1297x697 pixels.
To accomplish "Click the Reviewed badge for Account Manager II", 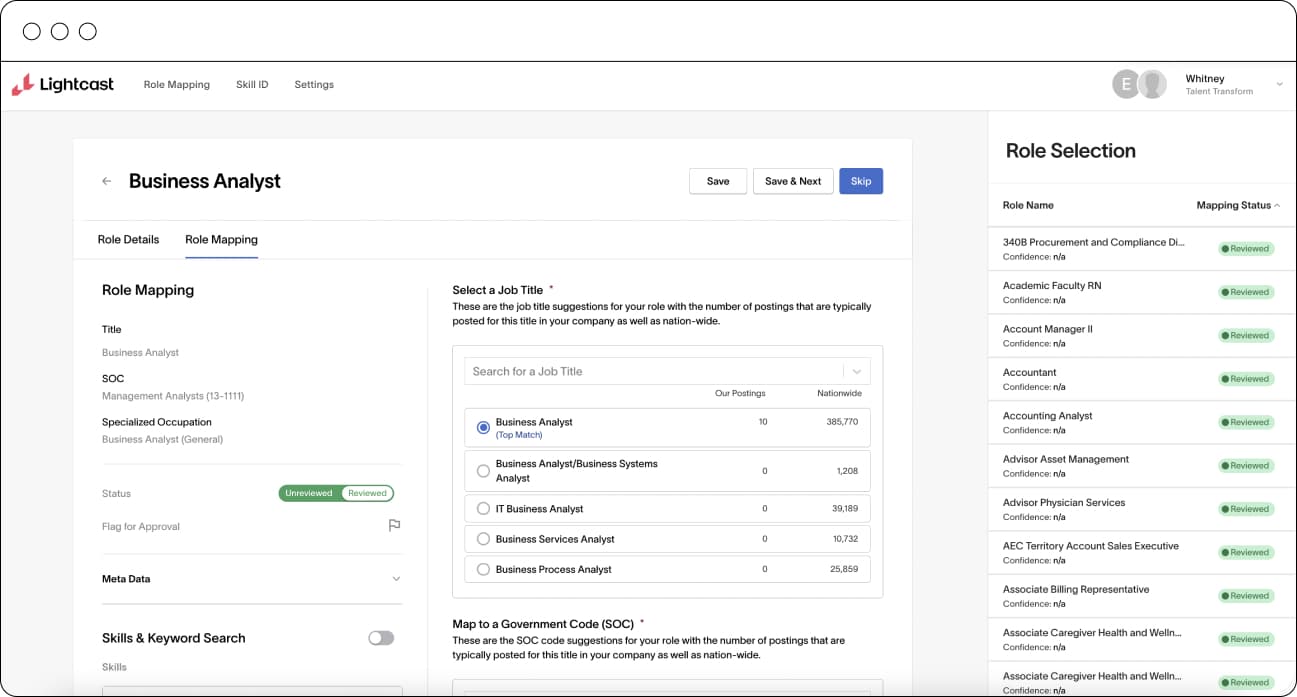I will tap(1245, 336).
